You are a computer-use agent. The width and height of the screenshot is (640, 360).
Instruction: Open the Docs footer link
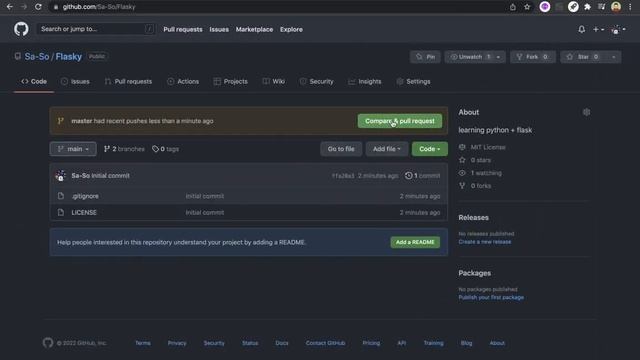coord(282,343)
